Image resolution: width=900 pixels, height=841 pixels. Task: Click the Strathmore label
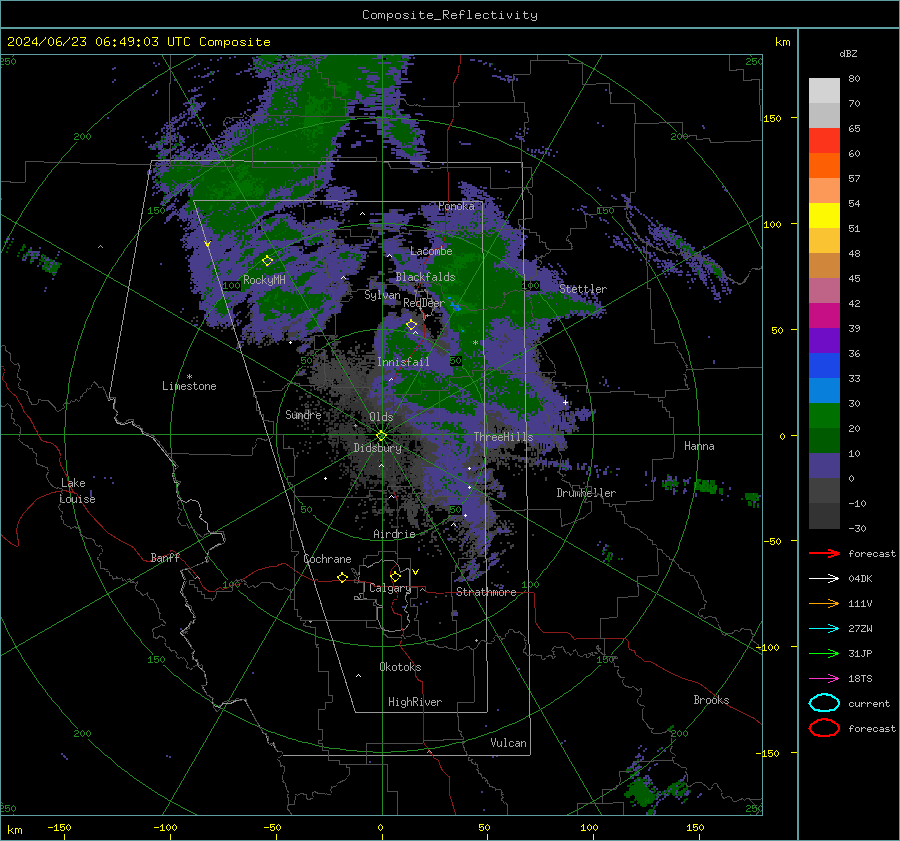pos(486,592)
